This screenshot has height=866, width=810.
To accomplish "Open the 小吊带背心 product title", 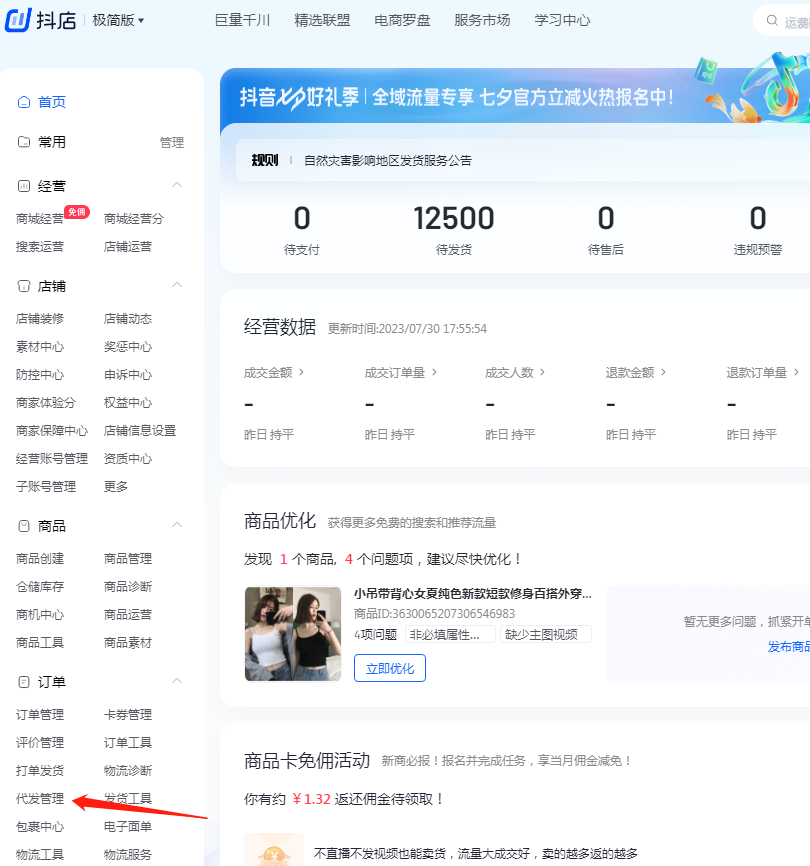I will click(473, 594).
